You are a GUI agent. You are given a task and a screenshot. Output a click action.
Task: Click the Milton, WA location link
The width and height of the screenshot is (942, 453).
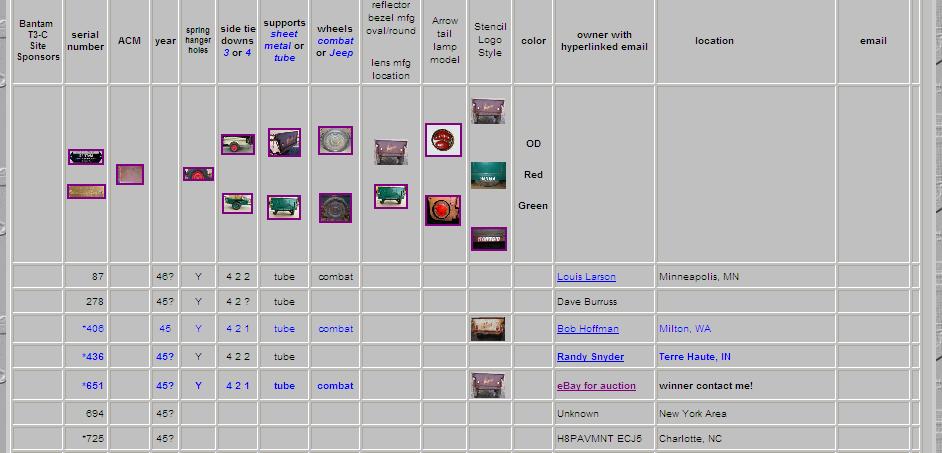[685, 329]
